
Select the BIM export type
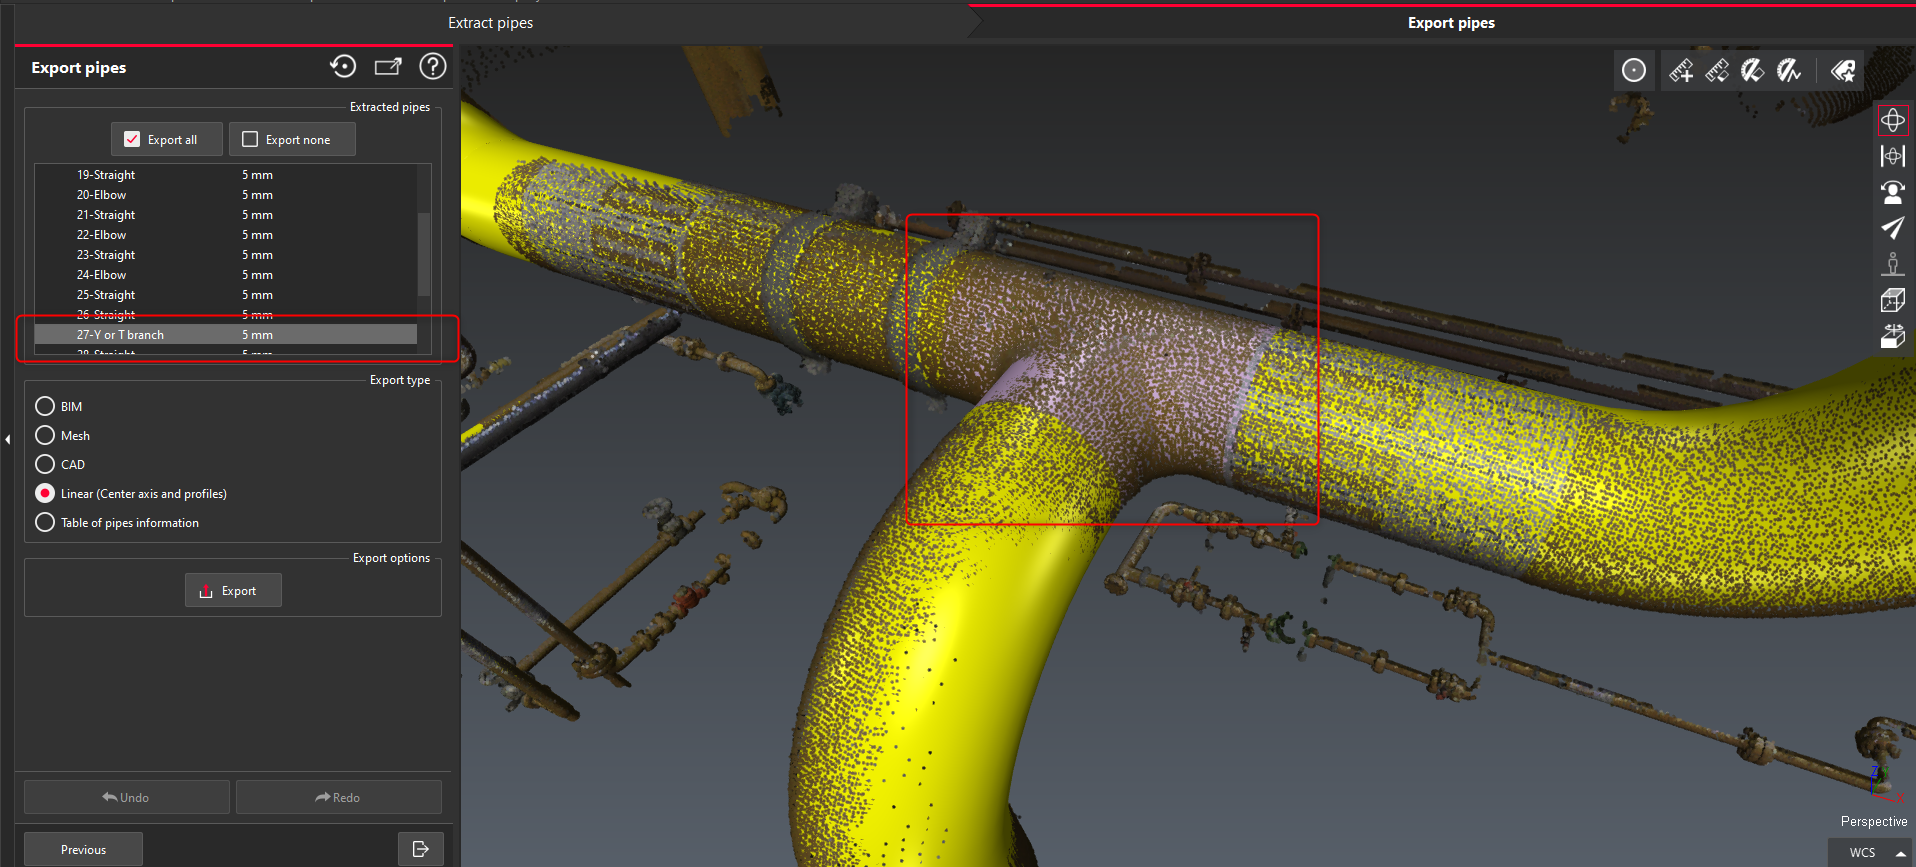tap(45, 407)
